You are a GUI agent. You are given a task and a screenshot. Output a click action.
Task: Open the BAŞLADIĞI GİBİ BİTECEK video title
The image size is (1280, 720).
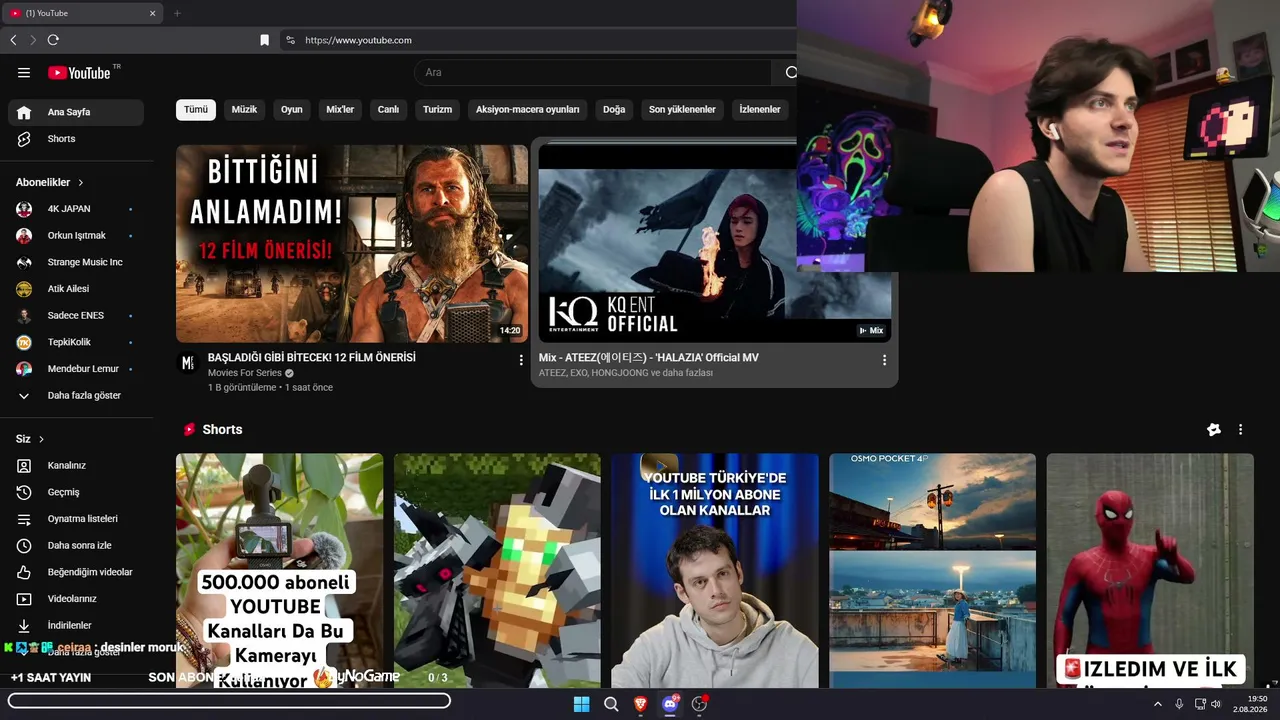point(312,357)
